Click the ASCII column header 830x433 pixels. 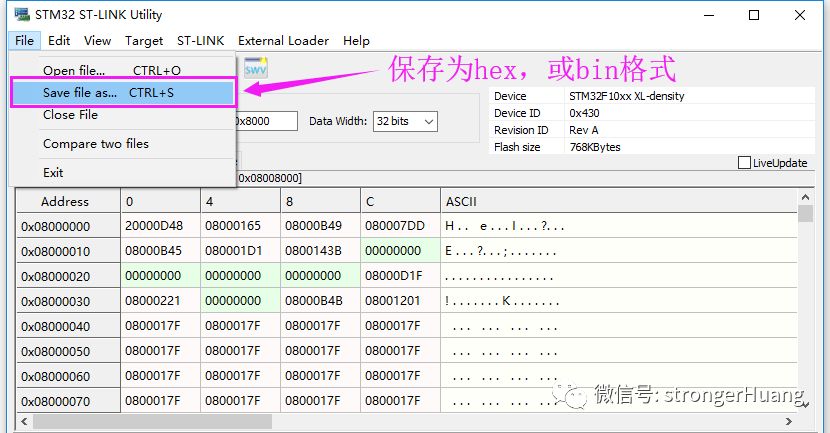click(x=619, y=202)
